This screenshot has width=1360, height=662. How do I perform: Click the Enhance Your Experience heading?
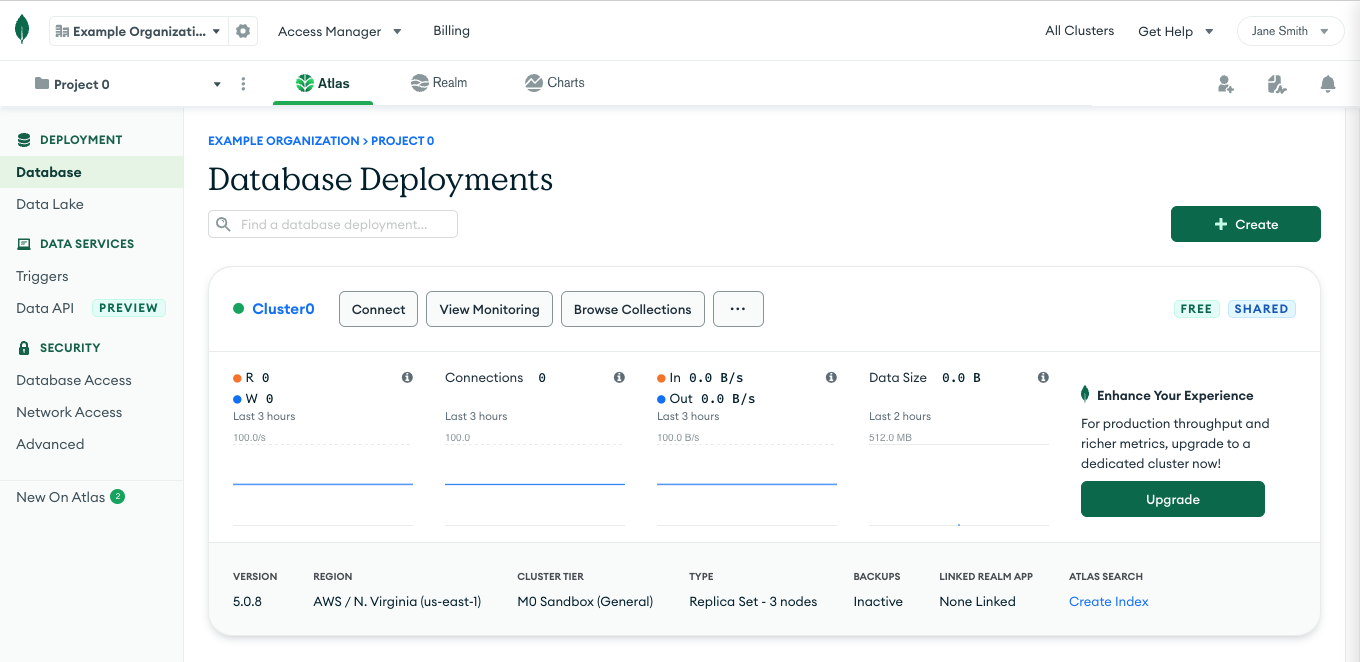(x=1175, y=395)
